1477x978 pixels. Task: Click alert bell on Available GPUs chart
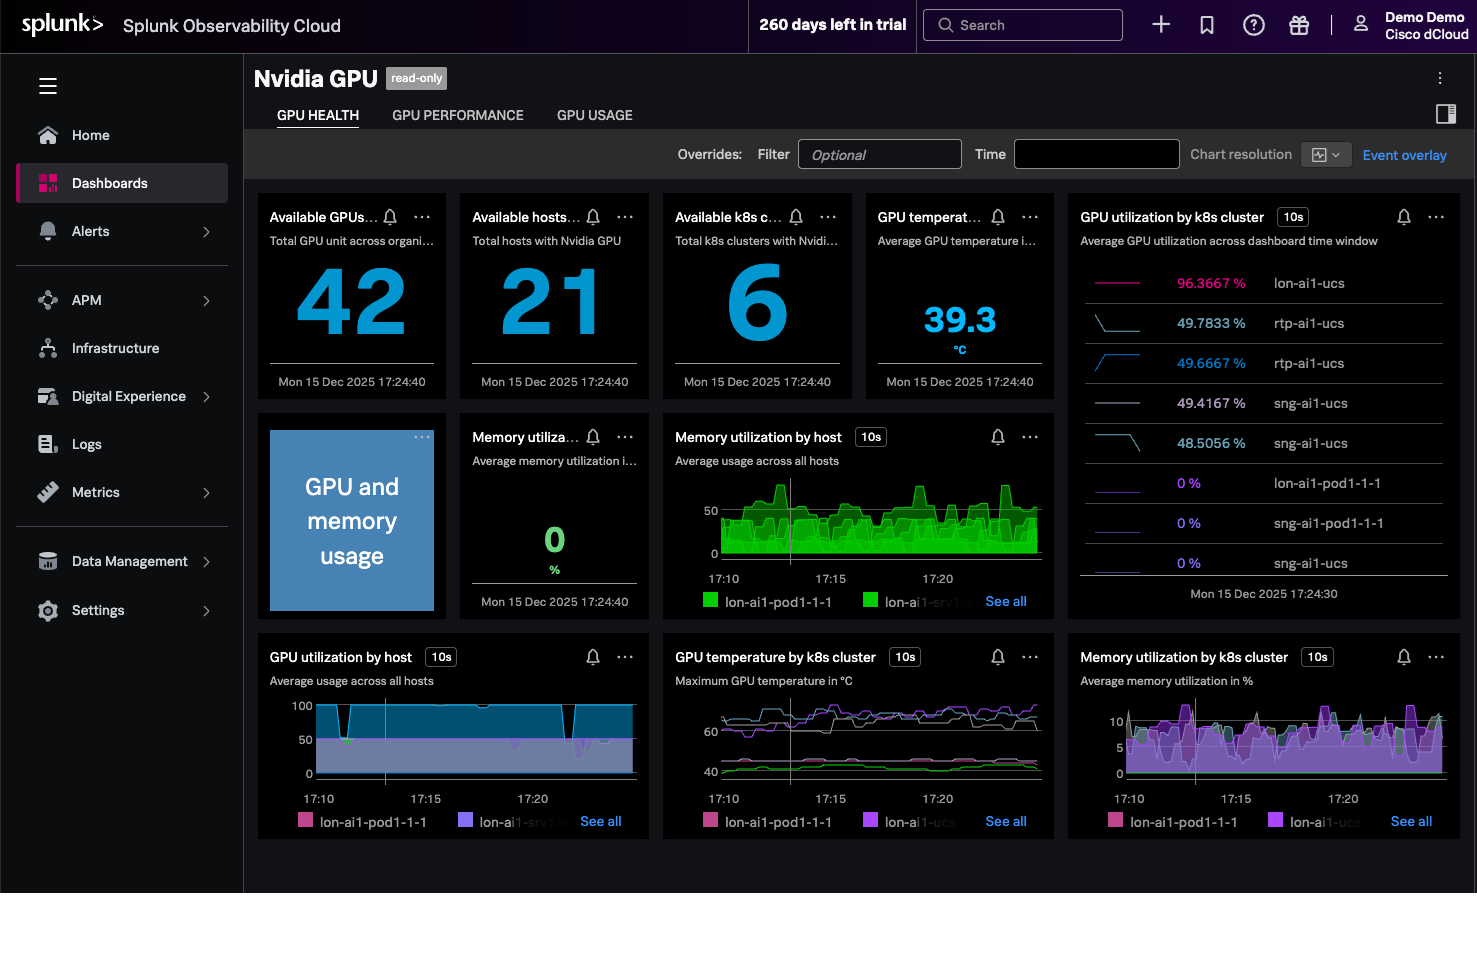click(391, 217)
